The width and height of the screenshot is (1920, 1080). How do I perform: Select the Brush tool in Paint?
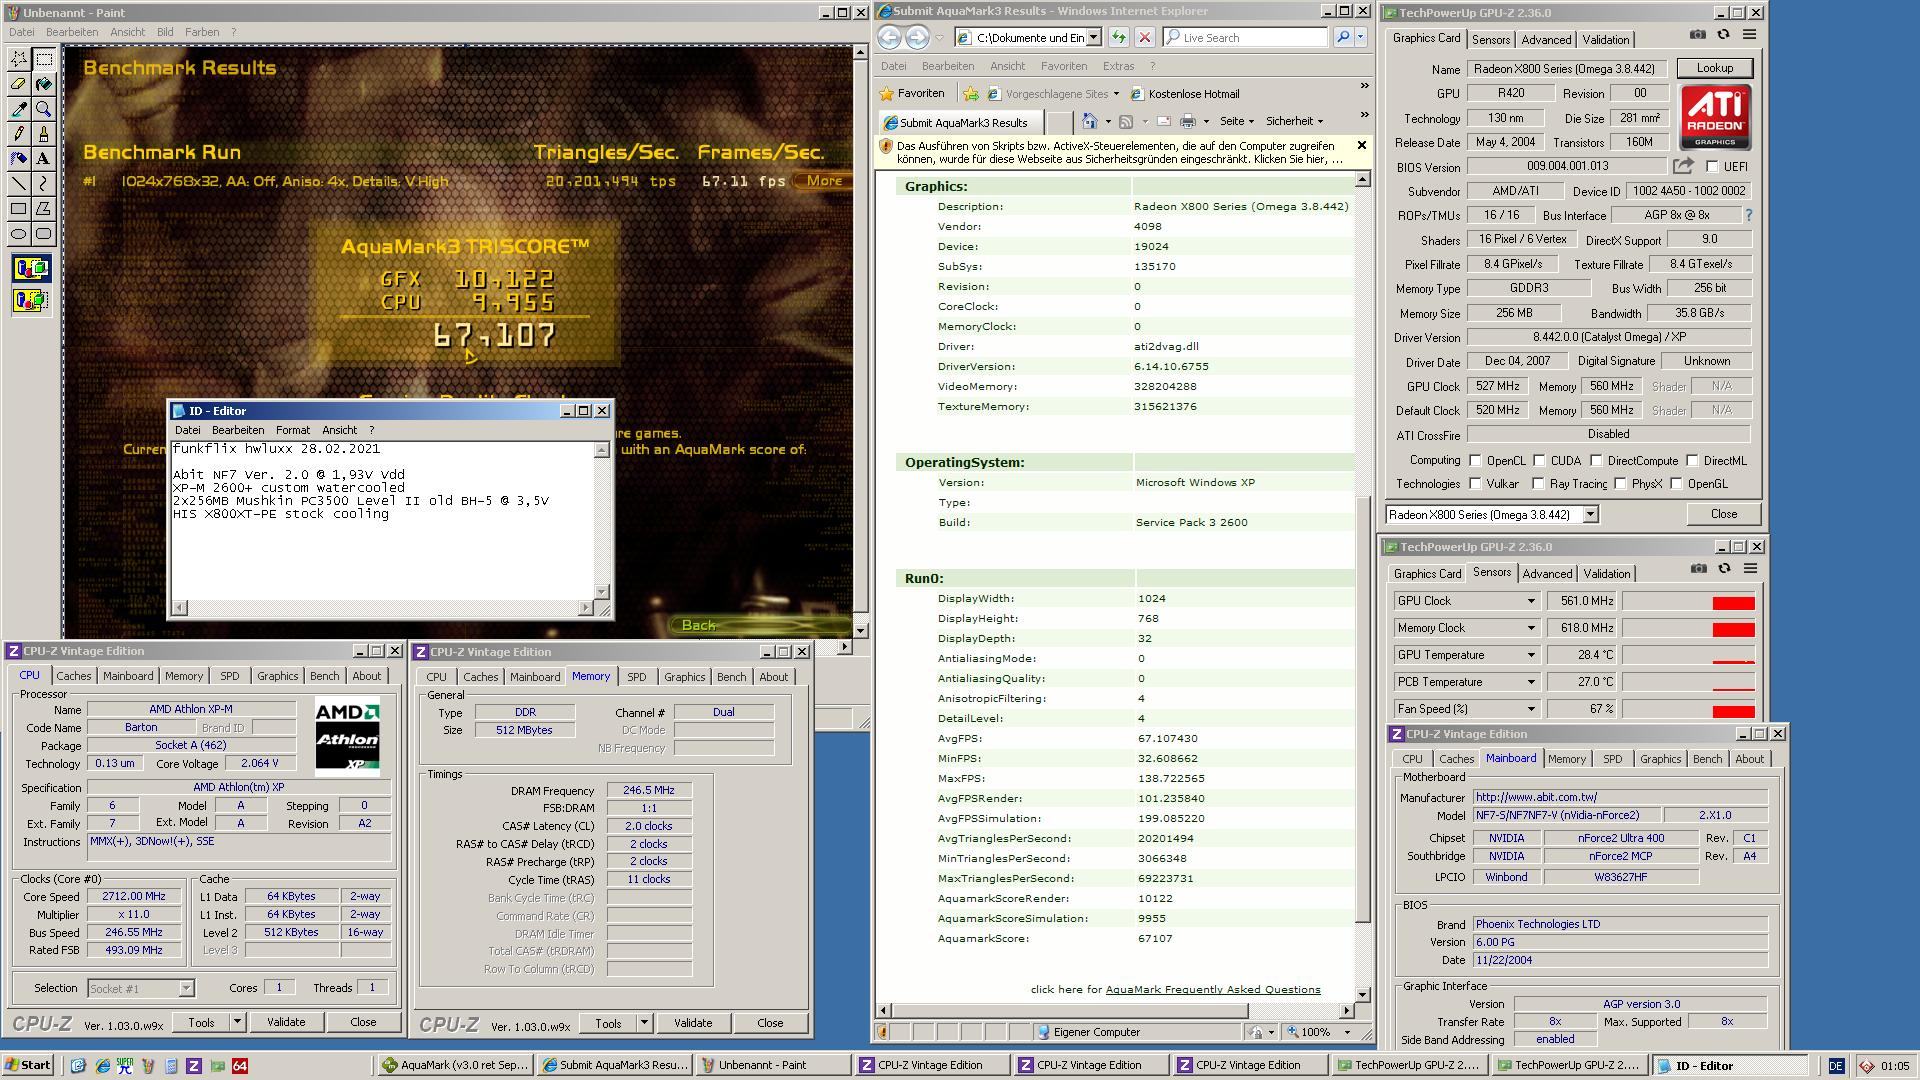pyautogui.click(x=44, y=134)
